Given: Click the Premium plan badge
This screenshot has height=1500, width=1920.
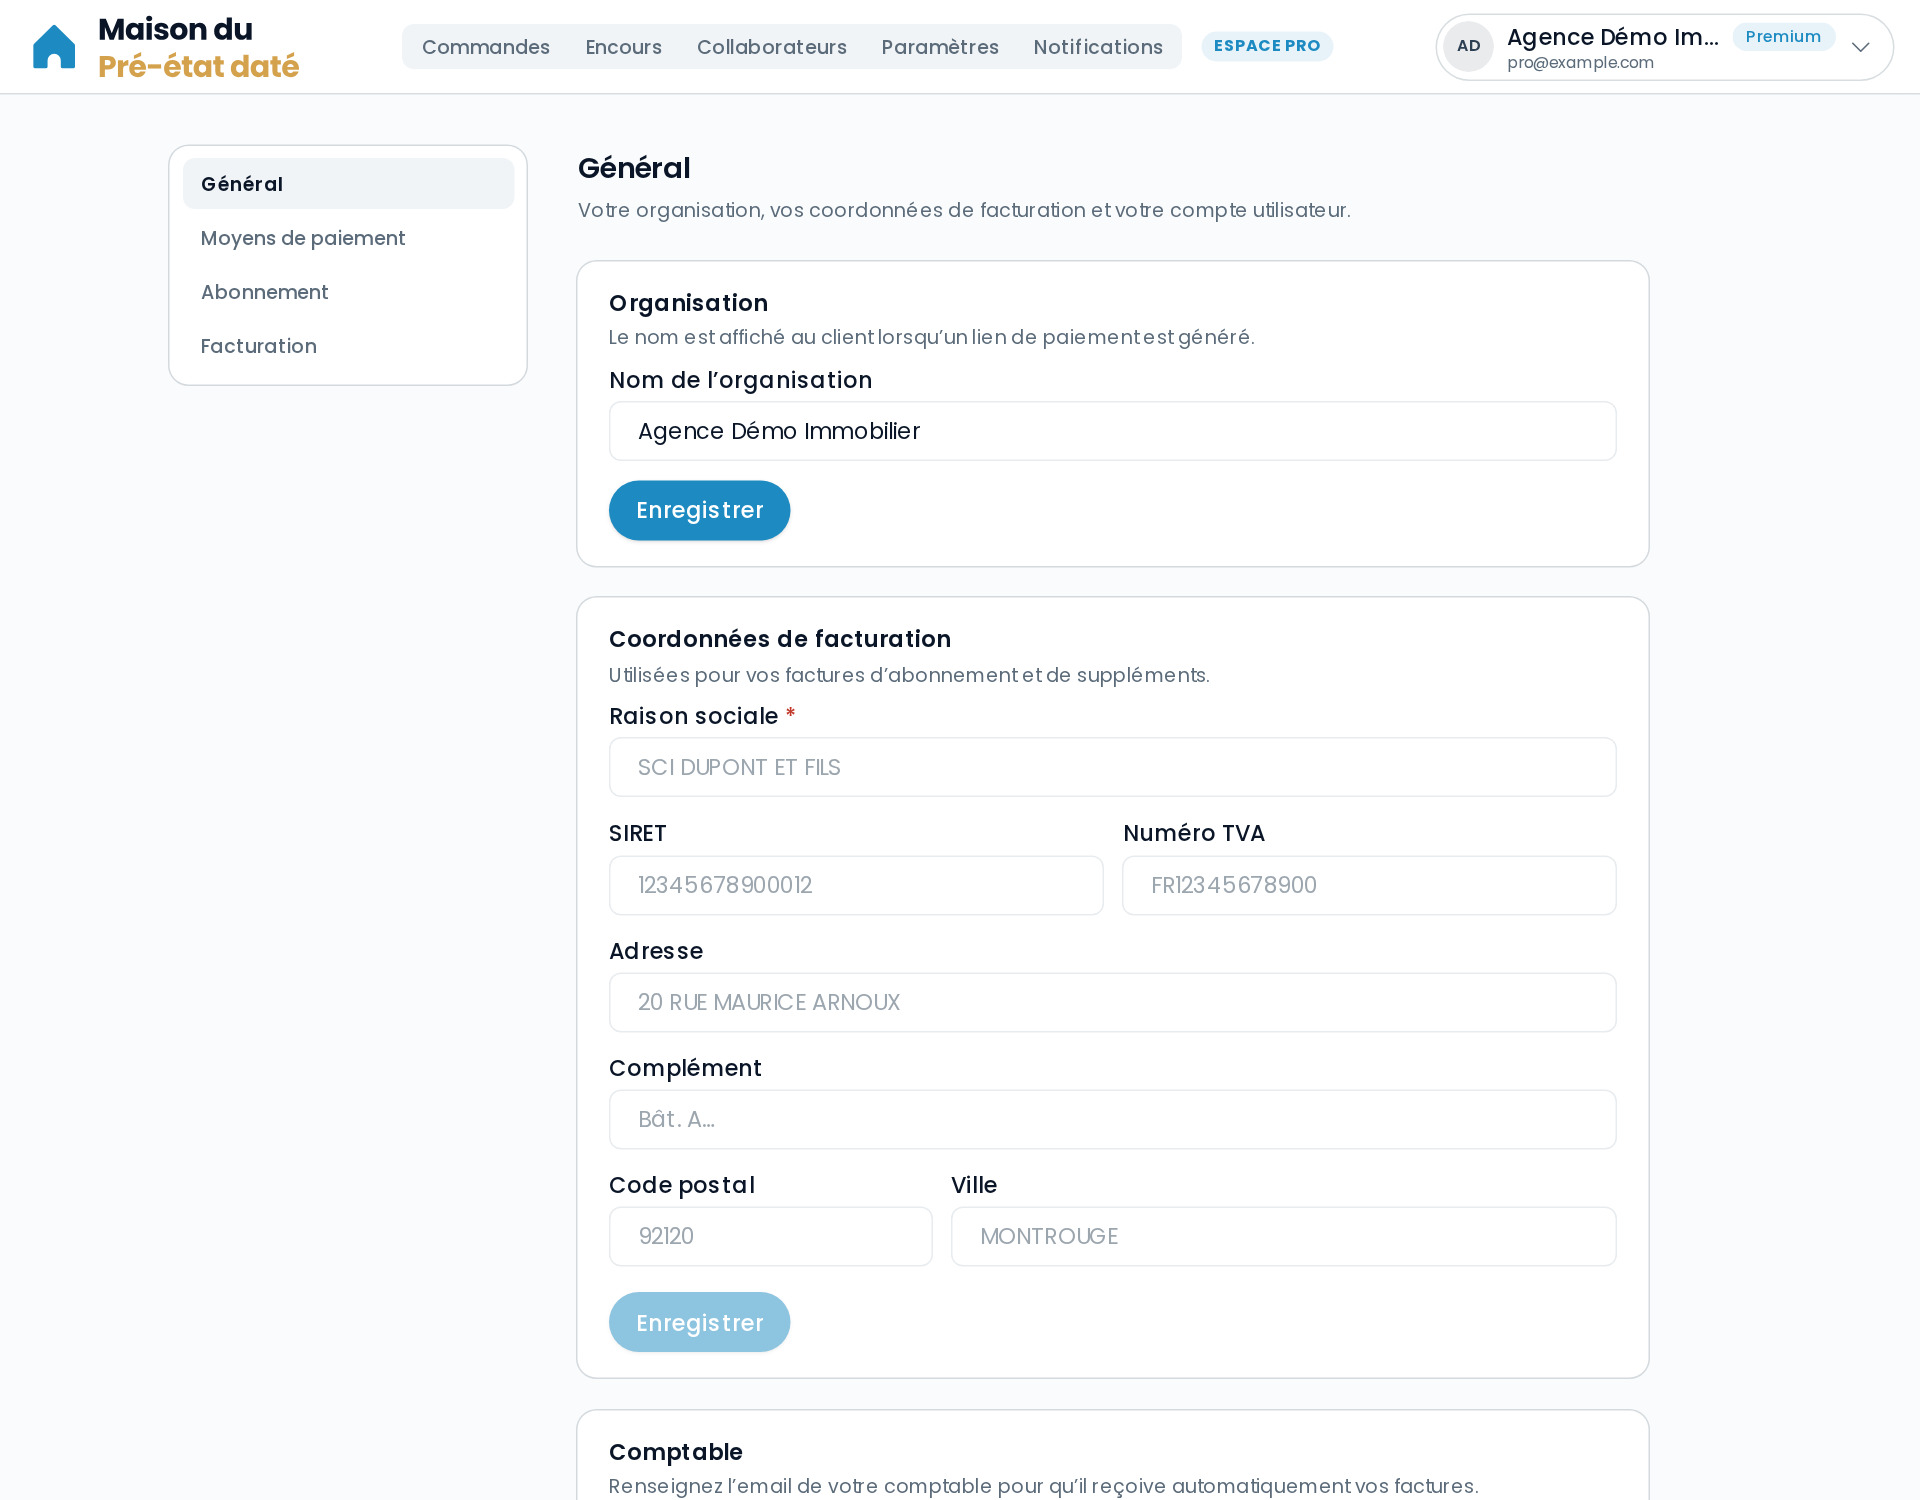Looking at the screenshot, I should coord(1783,37).
